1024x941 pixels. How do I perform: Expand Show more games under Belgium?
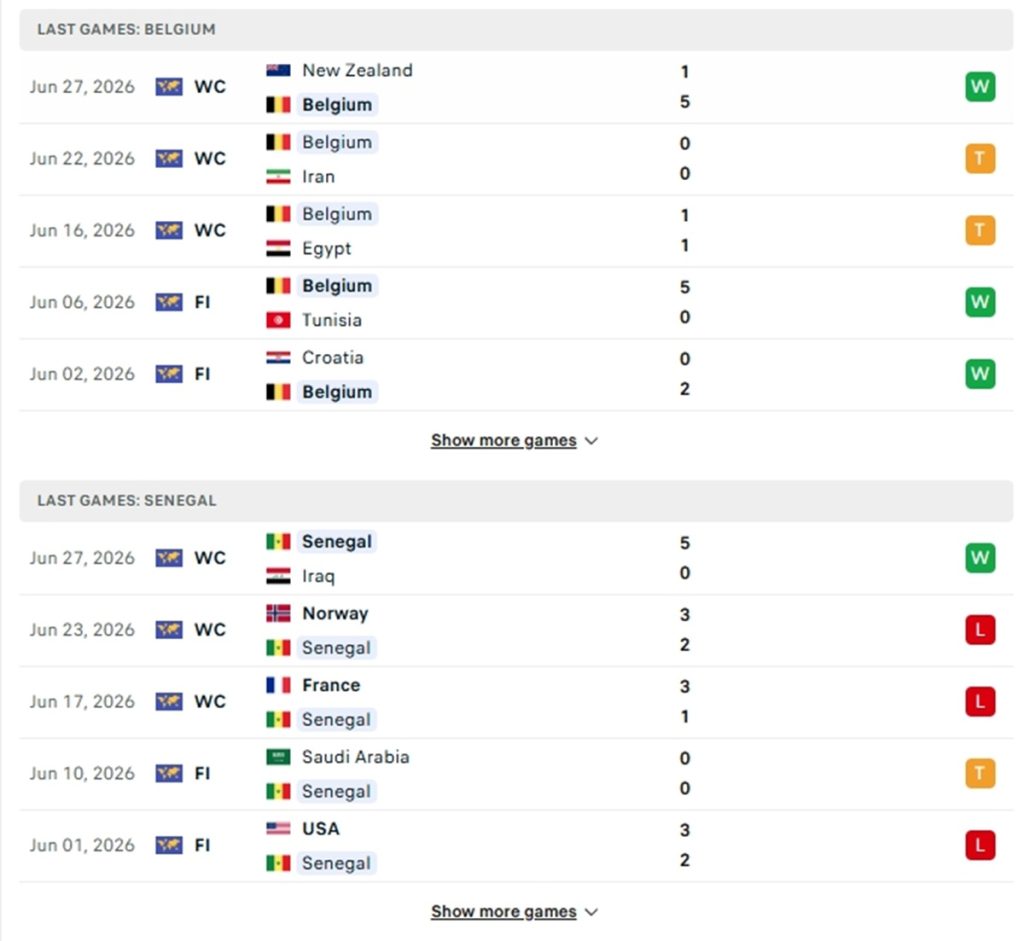[504, 441]
